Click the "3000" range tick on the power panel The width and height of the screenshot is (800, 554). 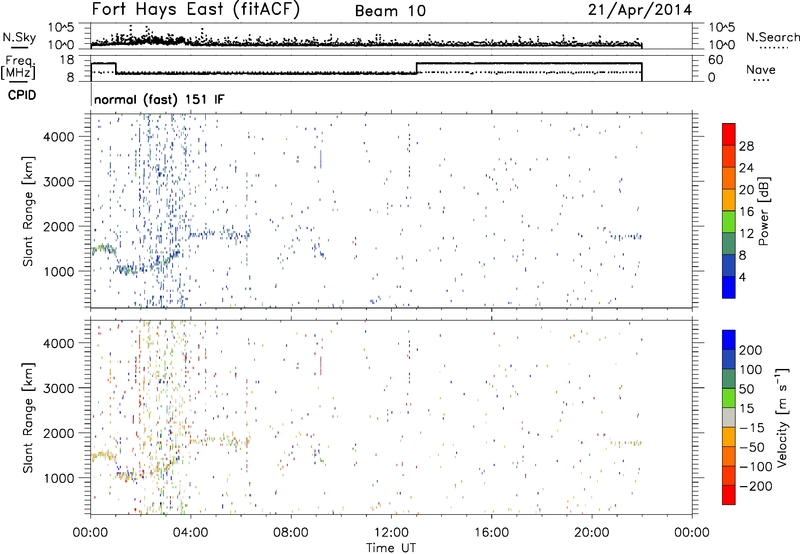pyautogui.click(x=58, y=182)
